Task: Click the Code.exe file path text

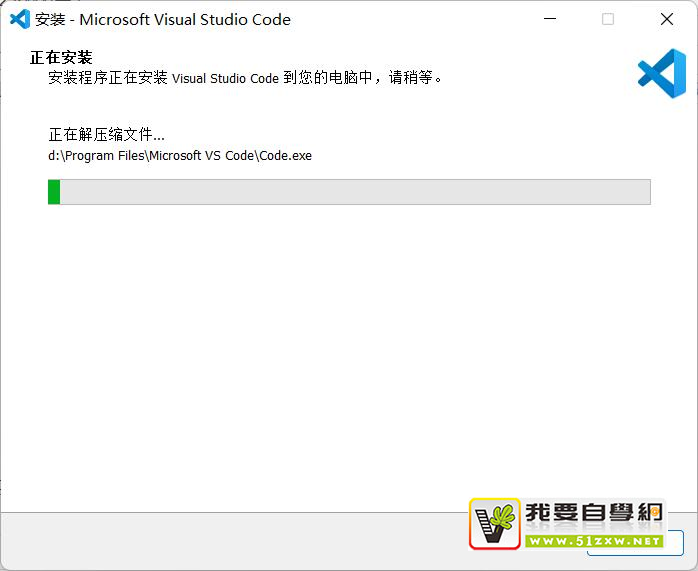Action: click(x=180, y=155)
